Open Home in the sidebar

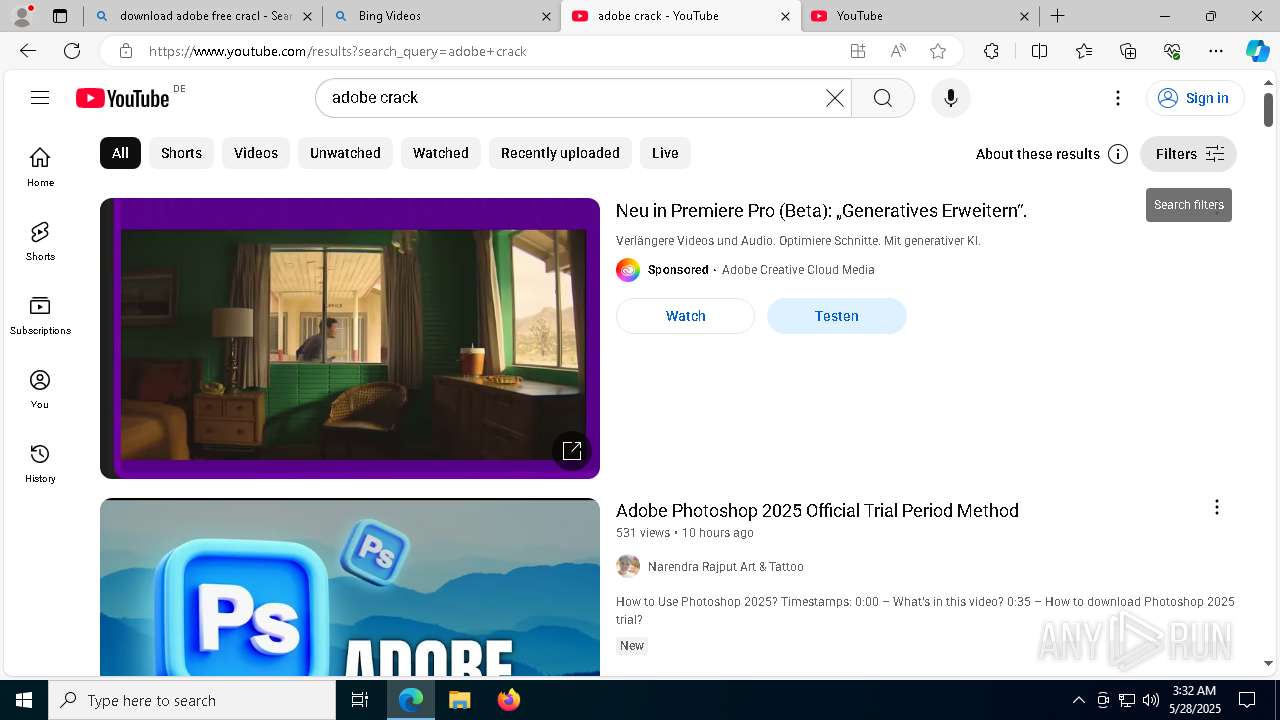click(x=40, y=167)
